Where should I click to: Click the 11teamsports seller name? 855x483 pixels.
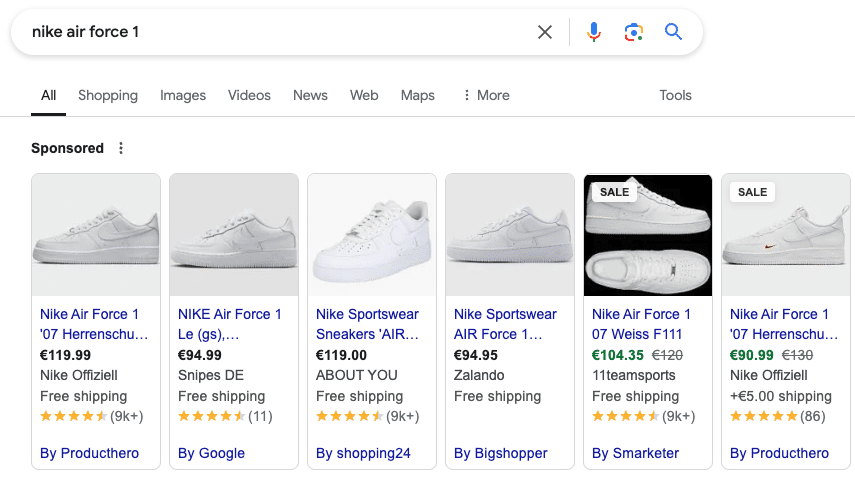click(x=634, y=376)
